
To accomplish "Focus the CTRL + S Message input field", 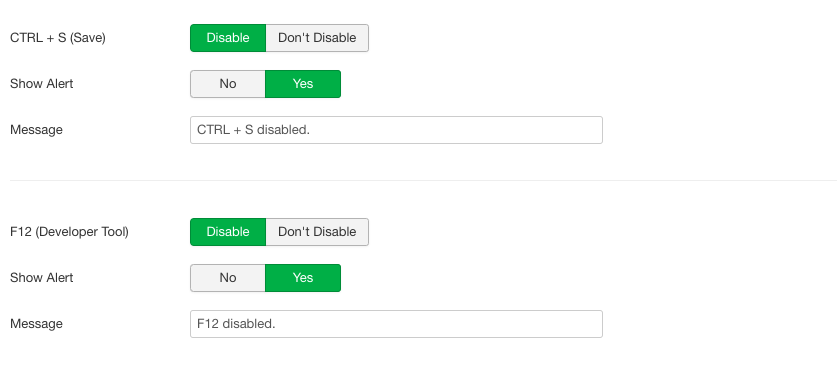I will point(396,130).
